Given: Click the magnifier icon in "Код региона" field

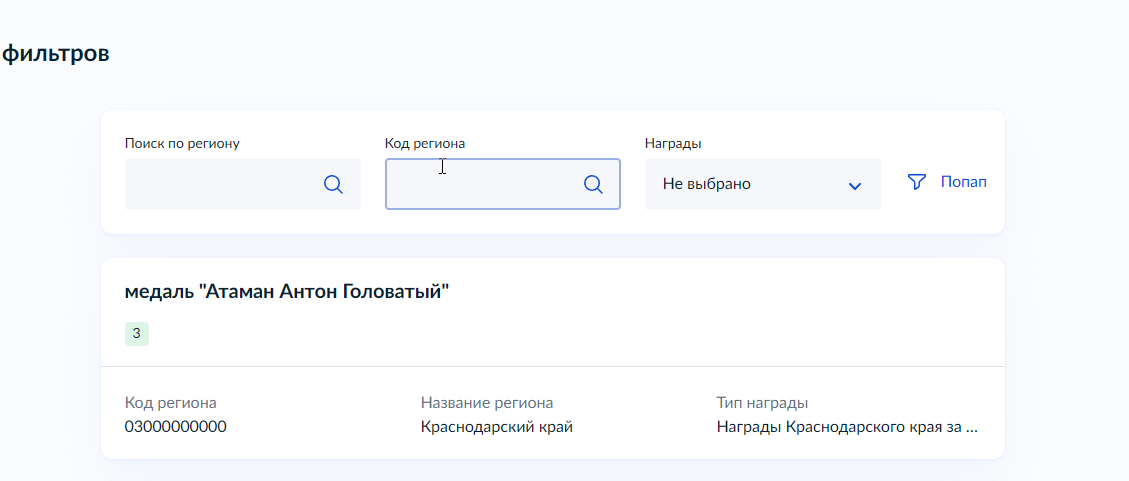Looking at the screenshot, I should click(593, 184).
